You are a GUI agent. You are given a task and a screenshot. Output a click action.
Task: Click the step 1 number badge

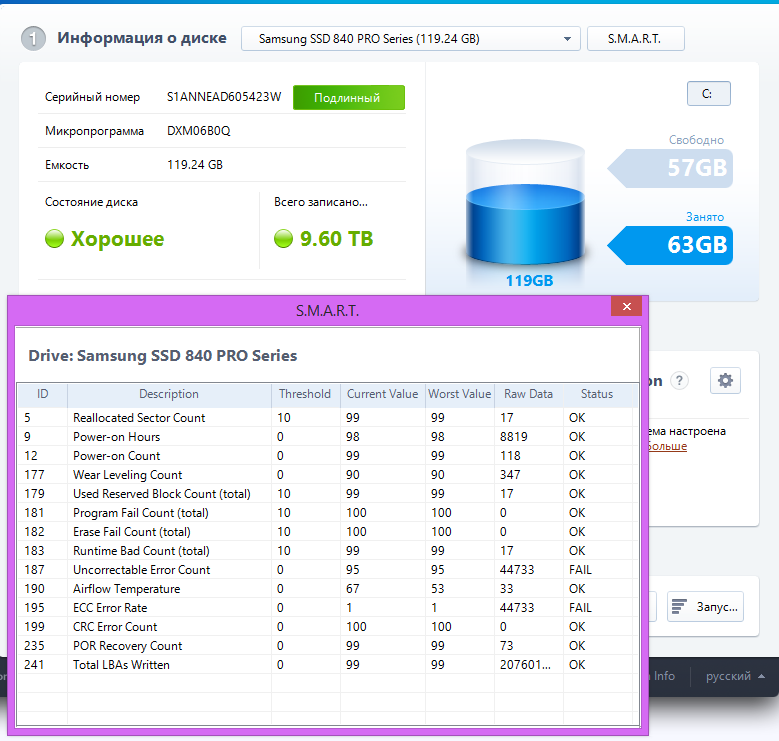34,39
